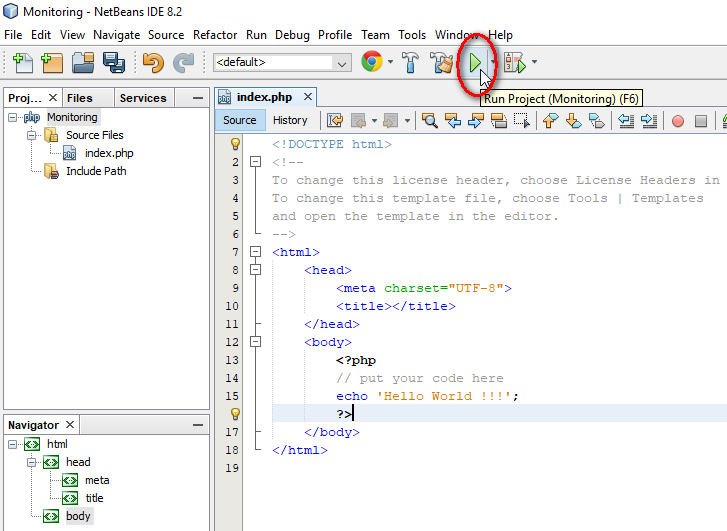Click Find Previous Occurrence icon
This screenshot has width=727, height=531.
click(x=453, y=121)
